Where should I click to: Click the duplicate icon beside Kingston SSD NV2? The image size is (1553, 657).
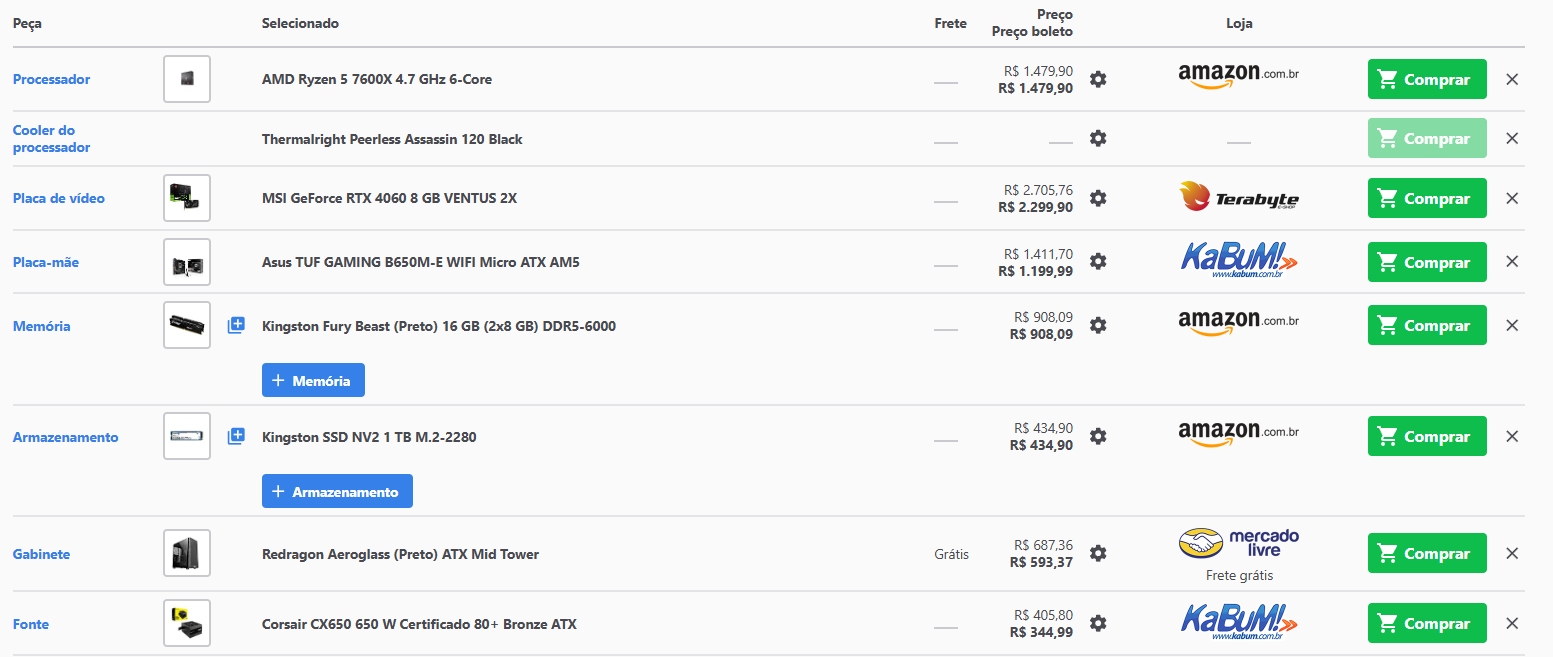coord(236,436)
